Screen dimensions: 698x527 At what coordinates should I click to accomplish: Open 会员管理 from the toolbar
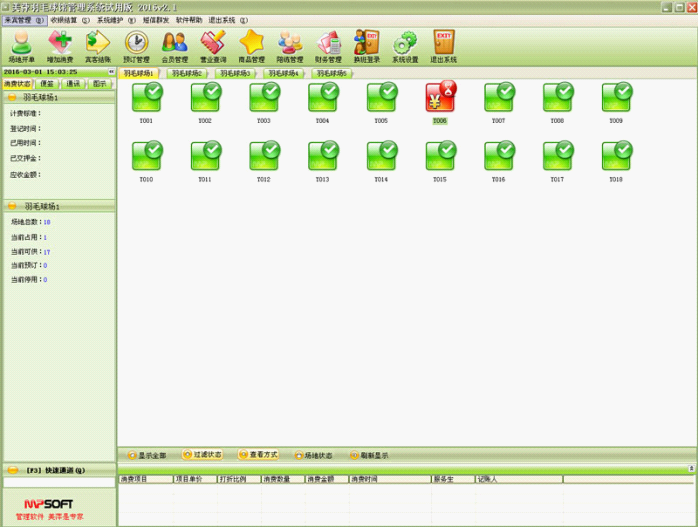point(175,46)
